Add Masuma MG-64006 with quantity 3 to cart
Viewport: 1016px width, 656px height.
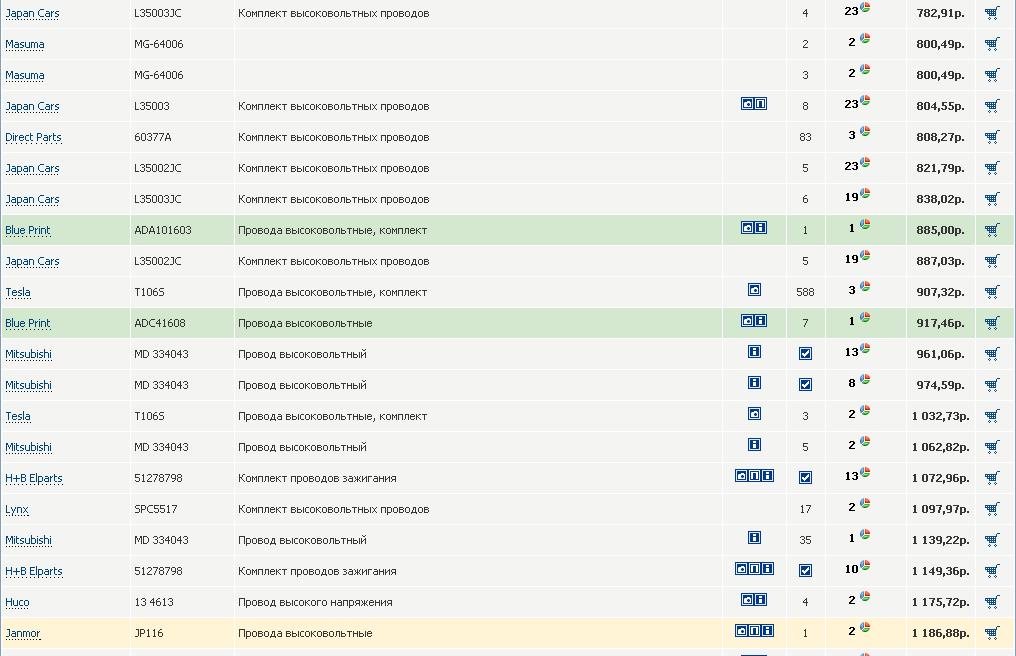[992, 75]
